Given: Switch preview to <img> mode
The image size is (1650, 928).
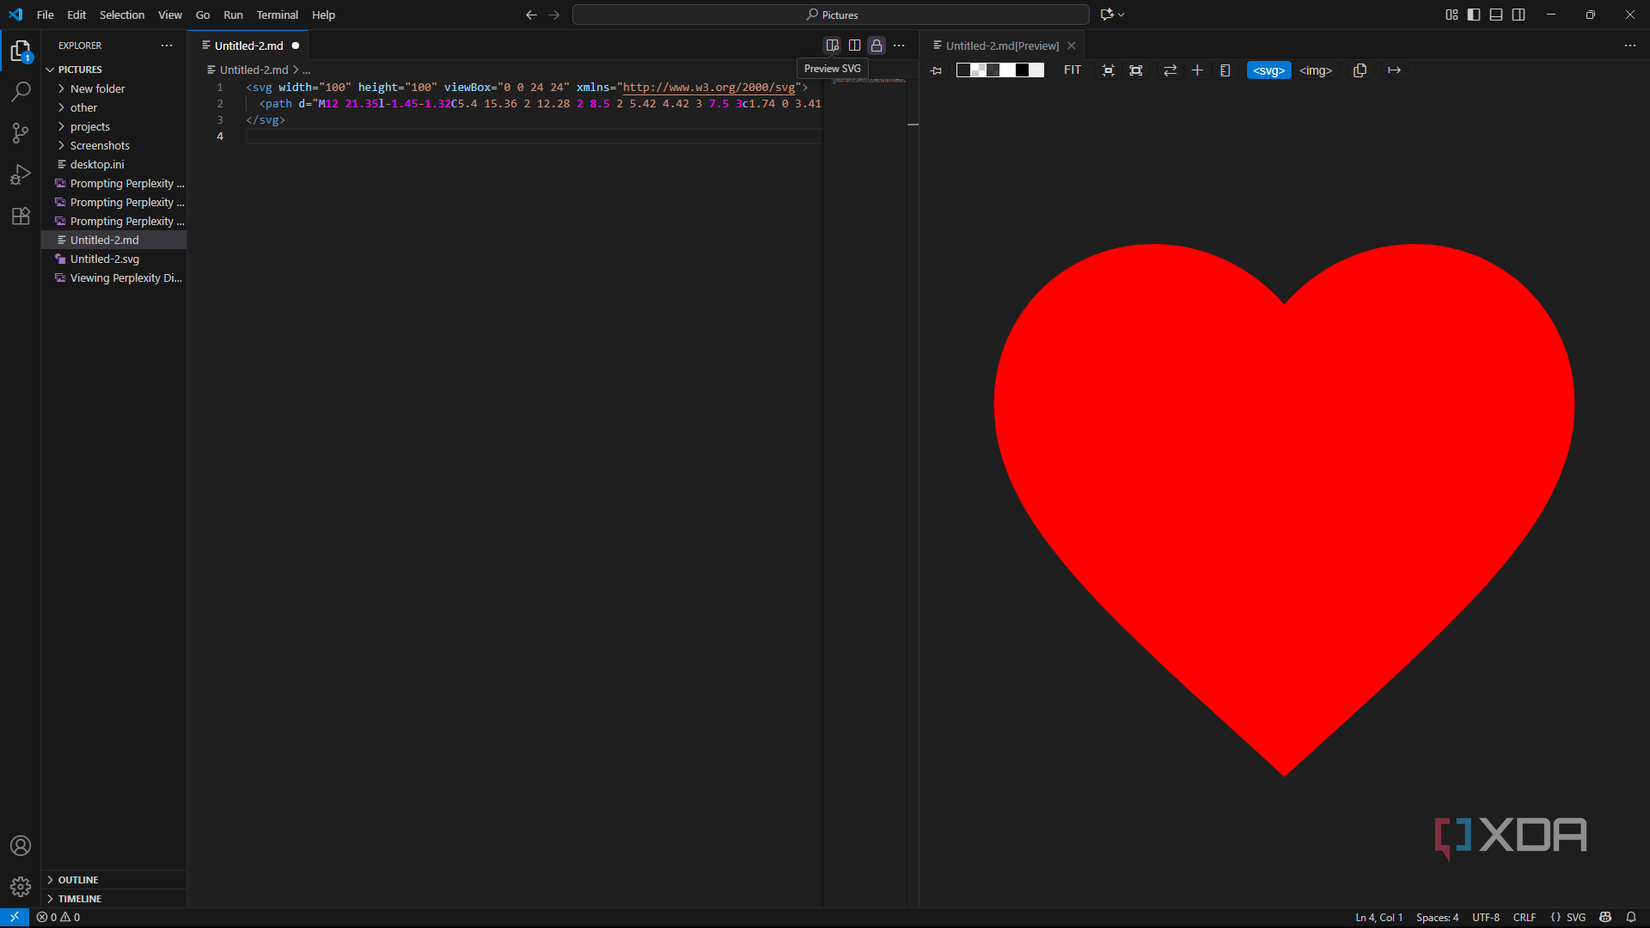Looking at the screenshot, I should 1316,70.
